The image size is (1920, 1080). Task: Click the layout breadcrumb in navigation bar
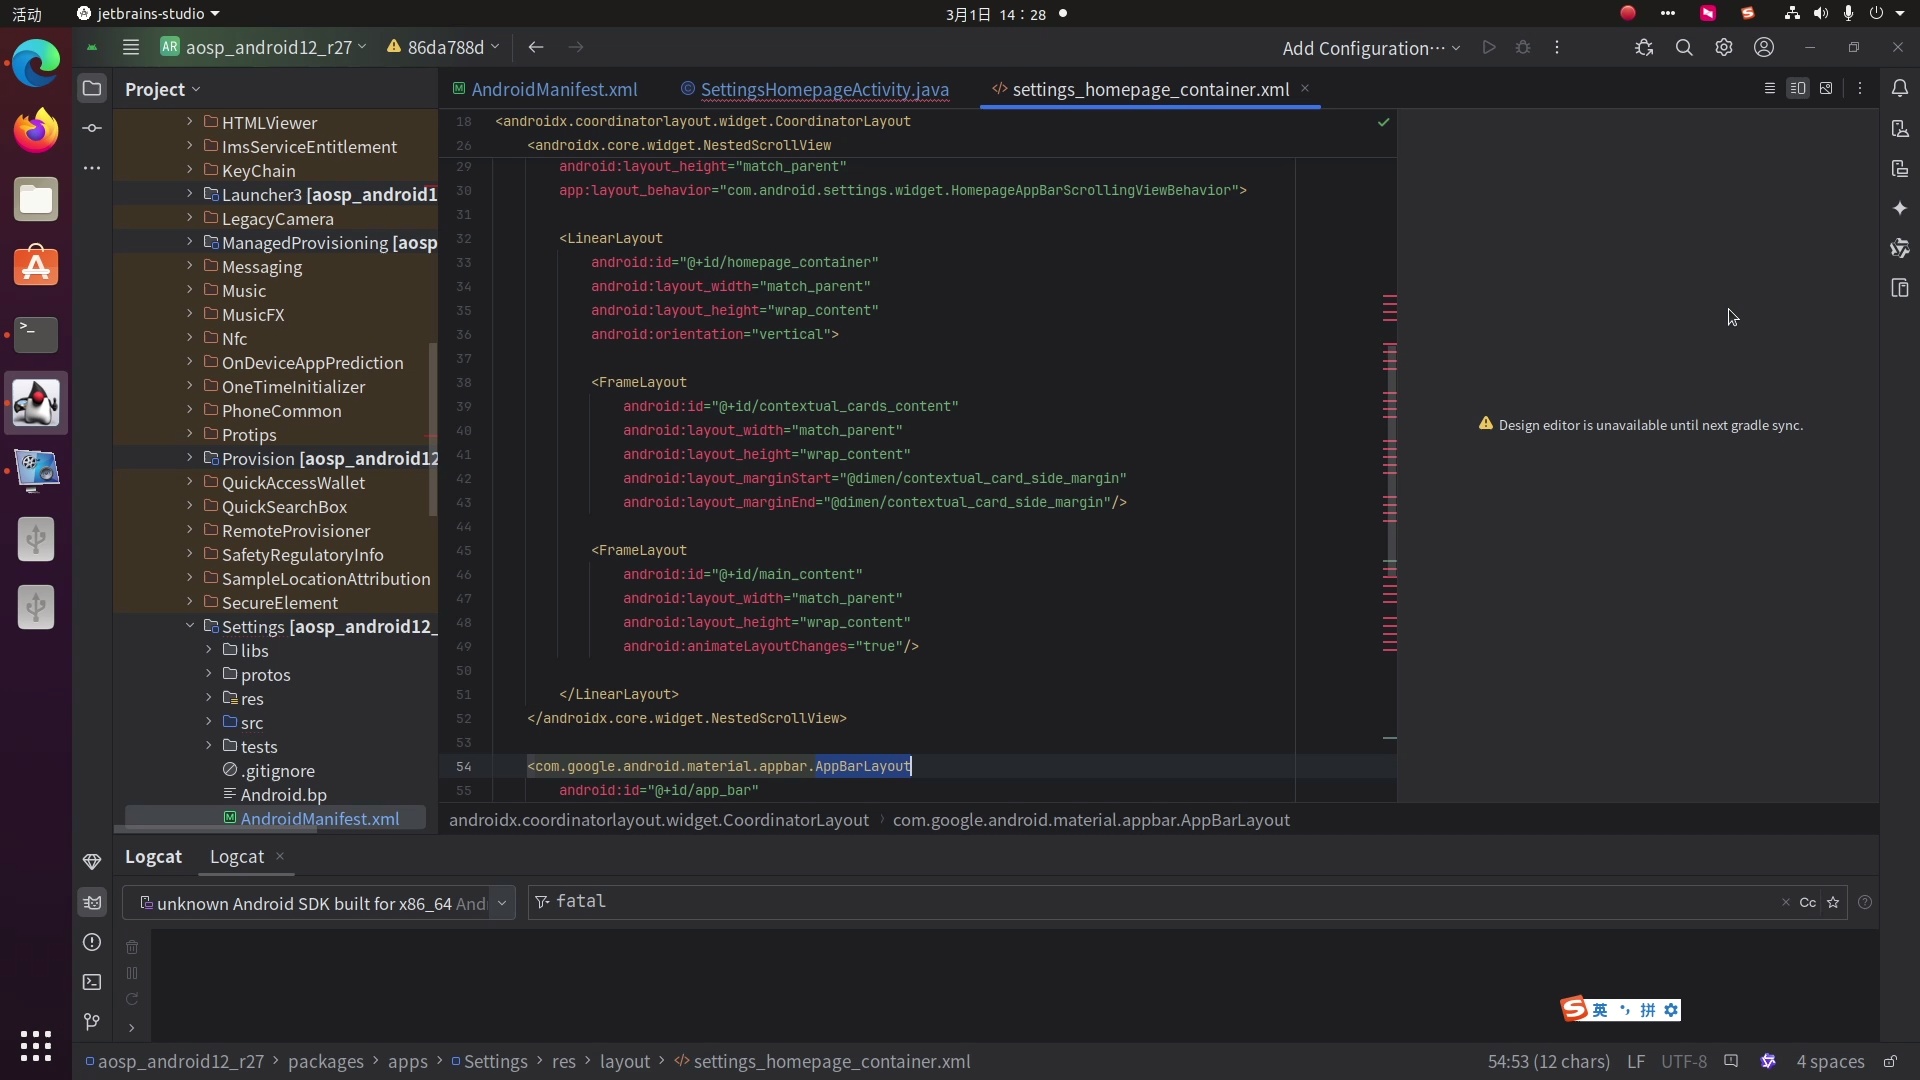tap(624, 1061)
